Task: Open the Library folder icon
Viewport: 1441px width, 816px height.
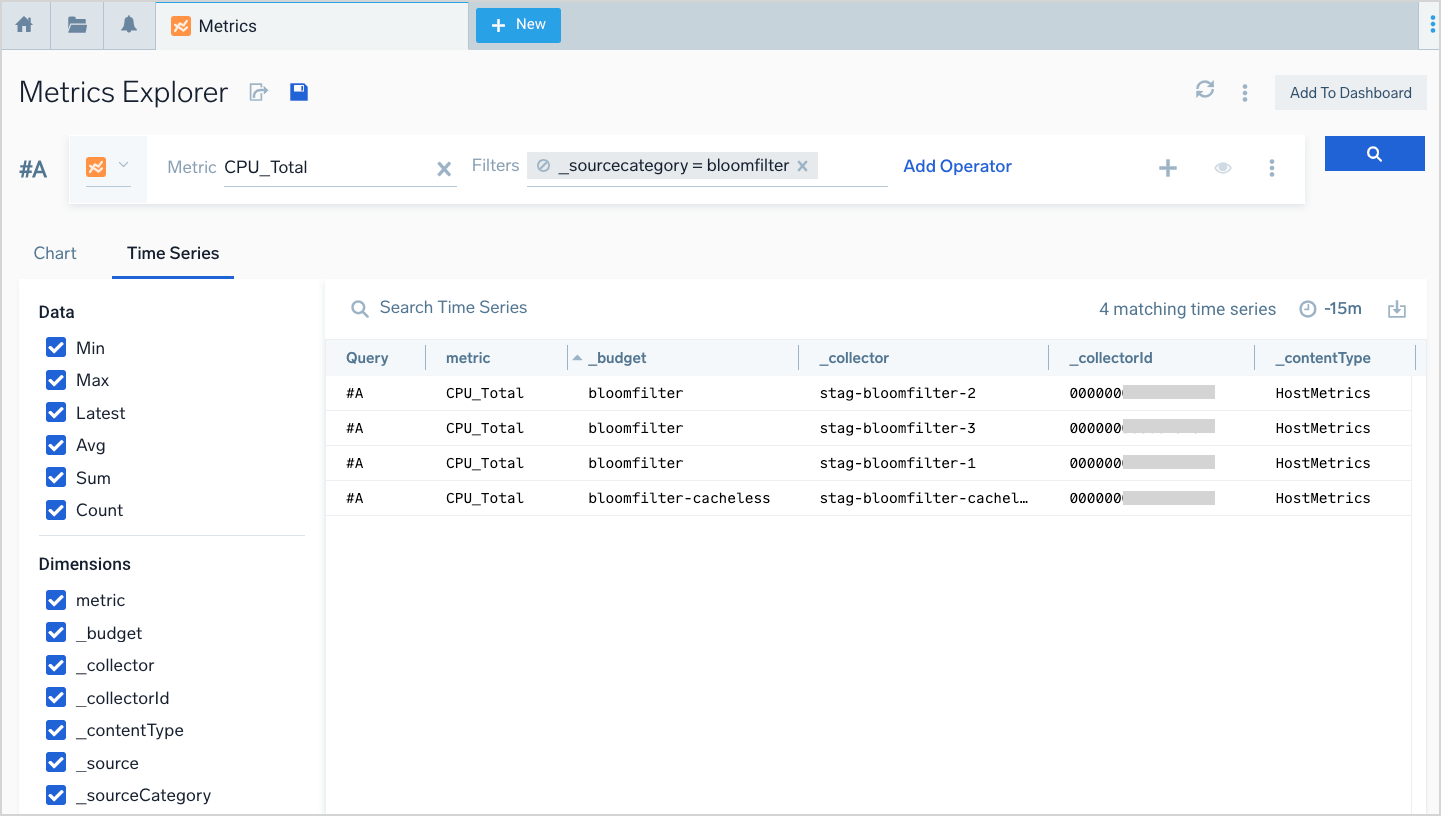Action: (x=77, y=25)
